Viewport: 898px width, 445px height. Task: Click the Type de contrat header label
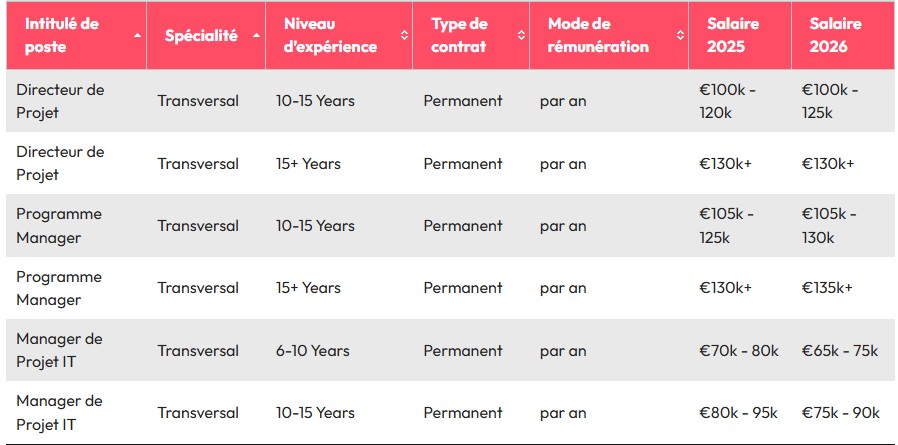coord(459,35)
